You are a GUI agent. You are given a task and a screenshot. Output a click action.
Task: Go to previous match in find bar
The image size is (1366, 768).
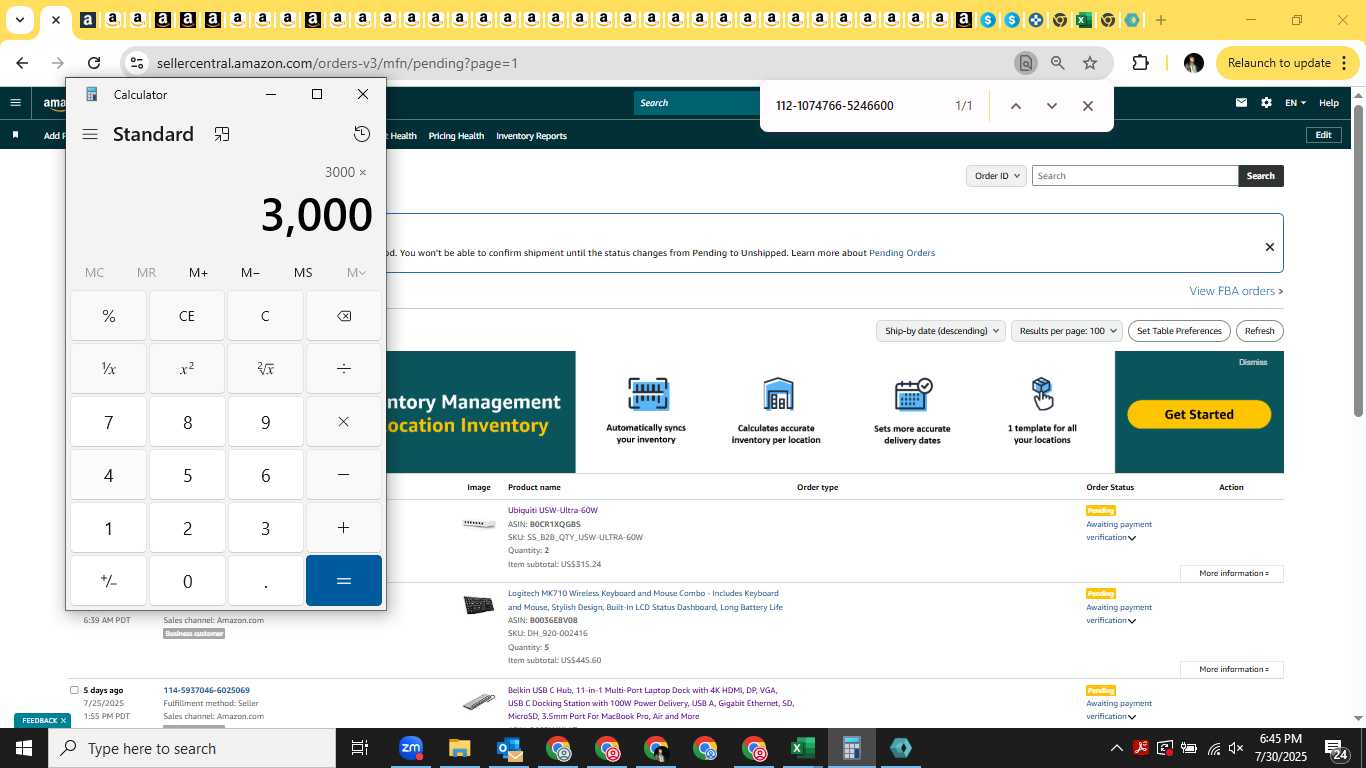tap(1015, 106)
